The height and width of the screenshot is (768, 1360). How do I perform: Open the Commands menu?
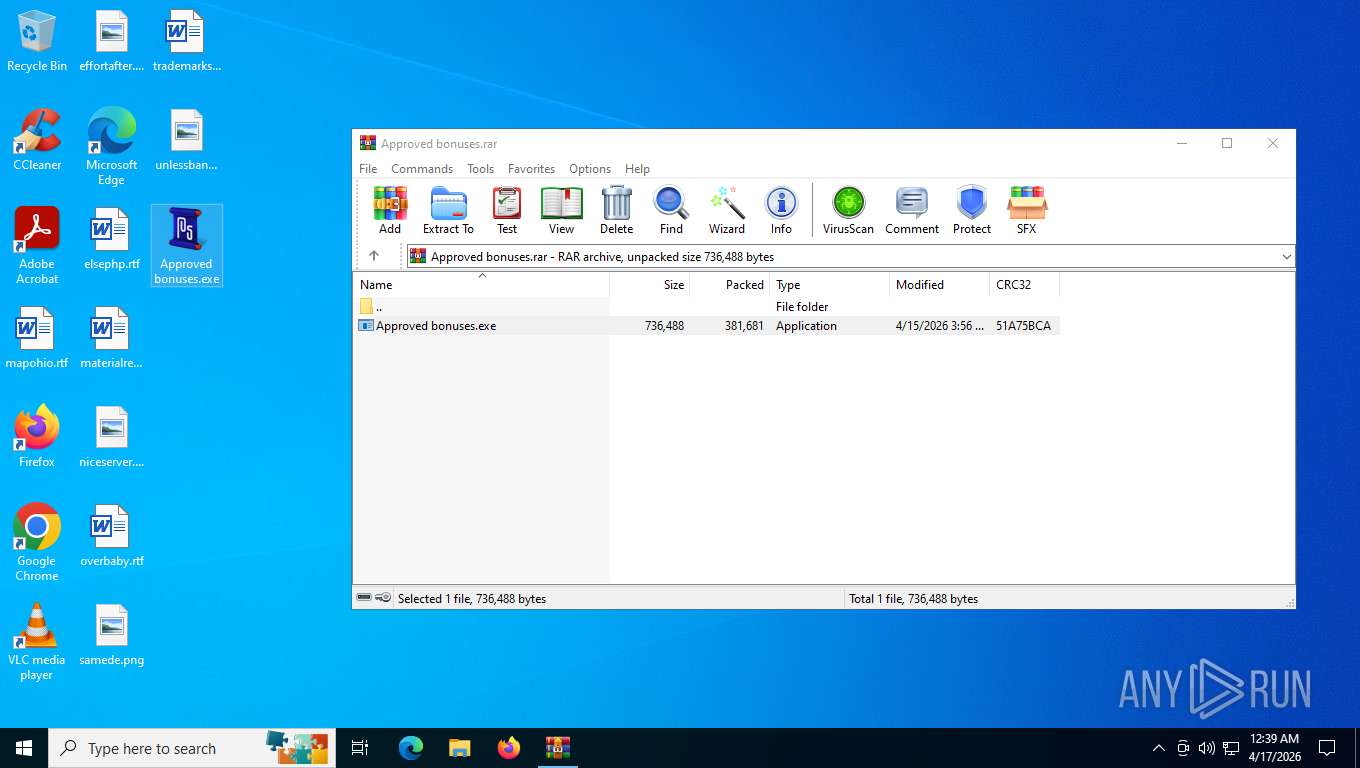tap(422, 169)
